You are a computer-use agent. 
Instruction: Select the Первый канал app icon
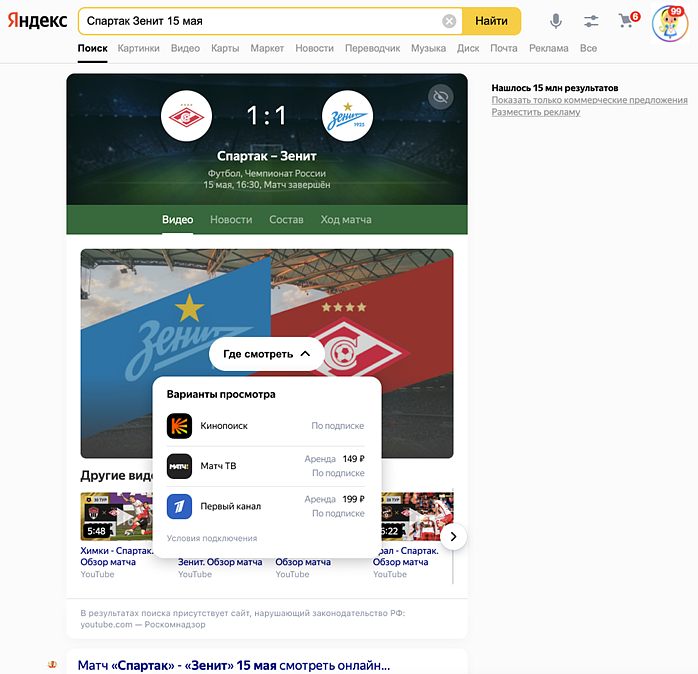179,507
